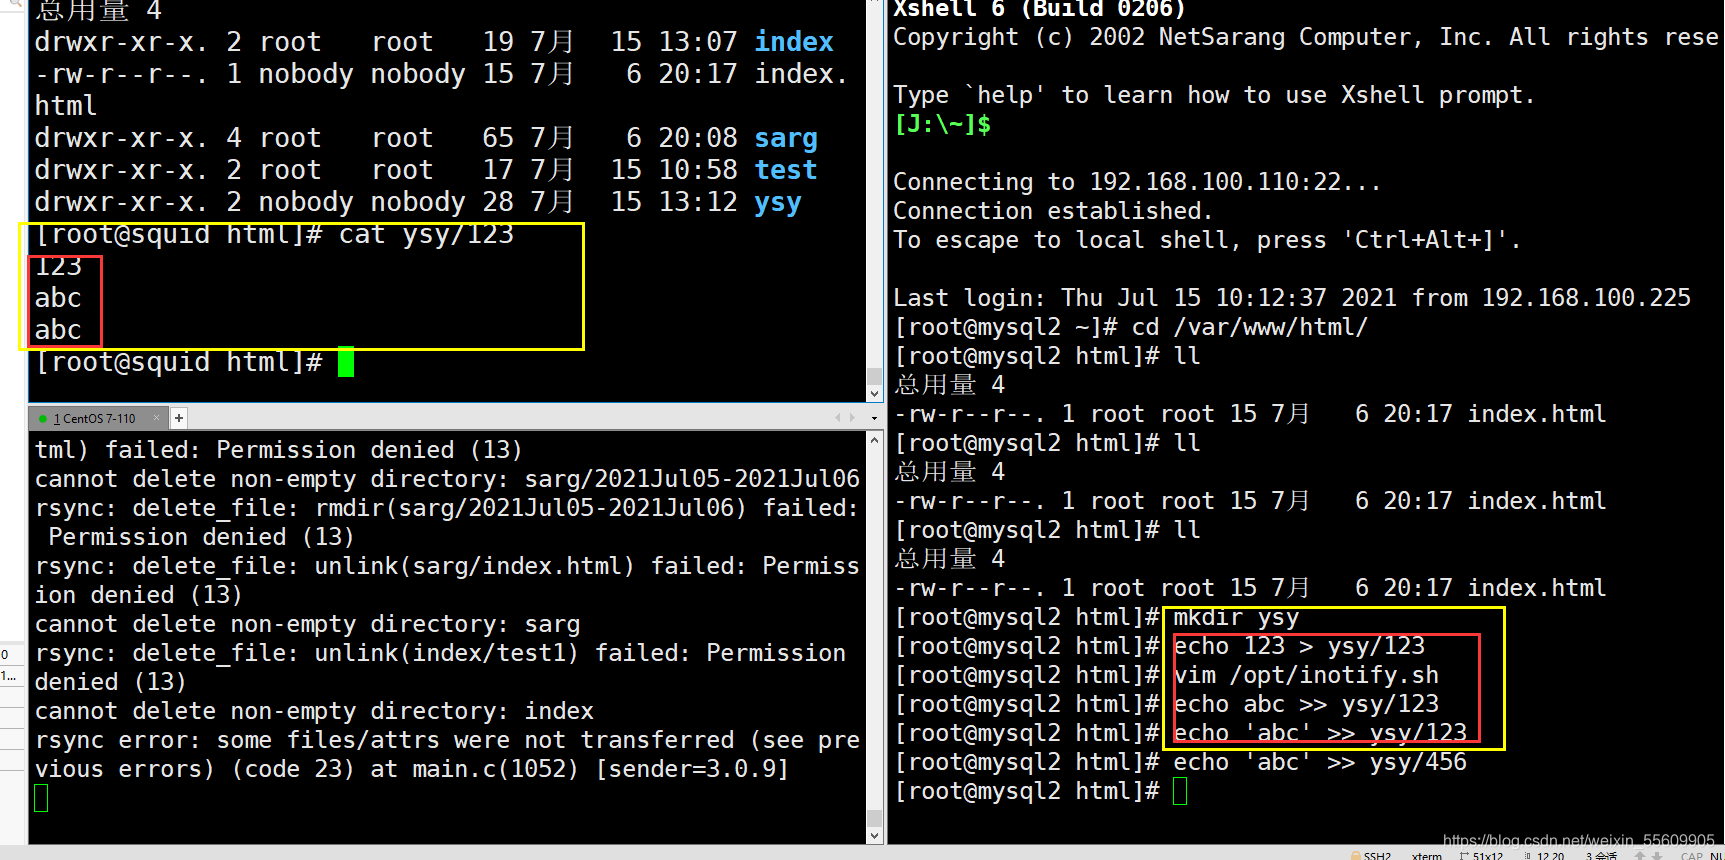Image resolution: width=1725 pixels, height=860 pixels.
Task: Click the 'xterm' status bar entry
Action: coord(1427,855)
